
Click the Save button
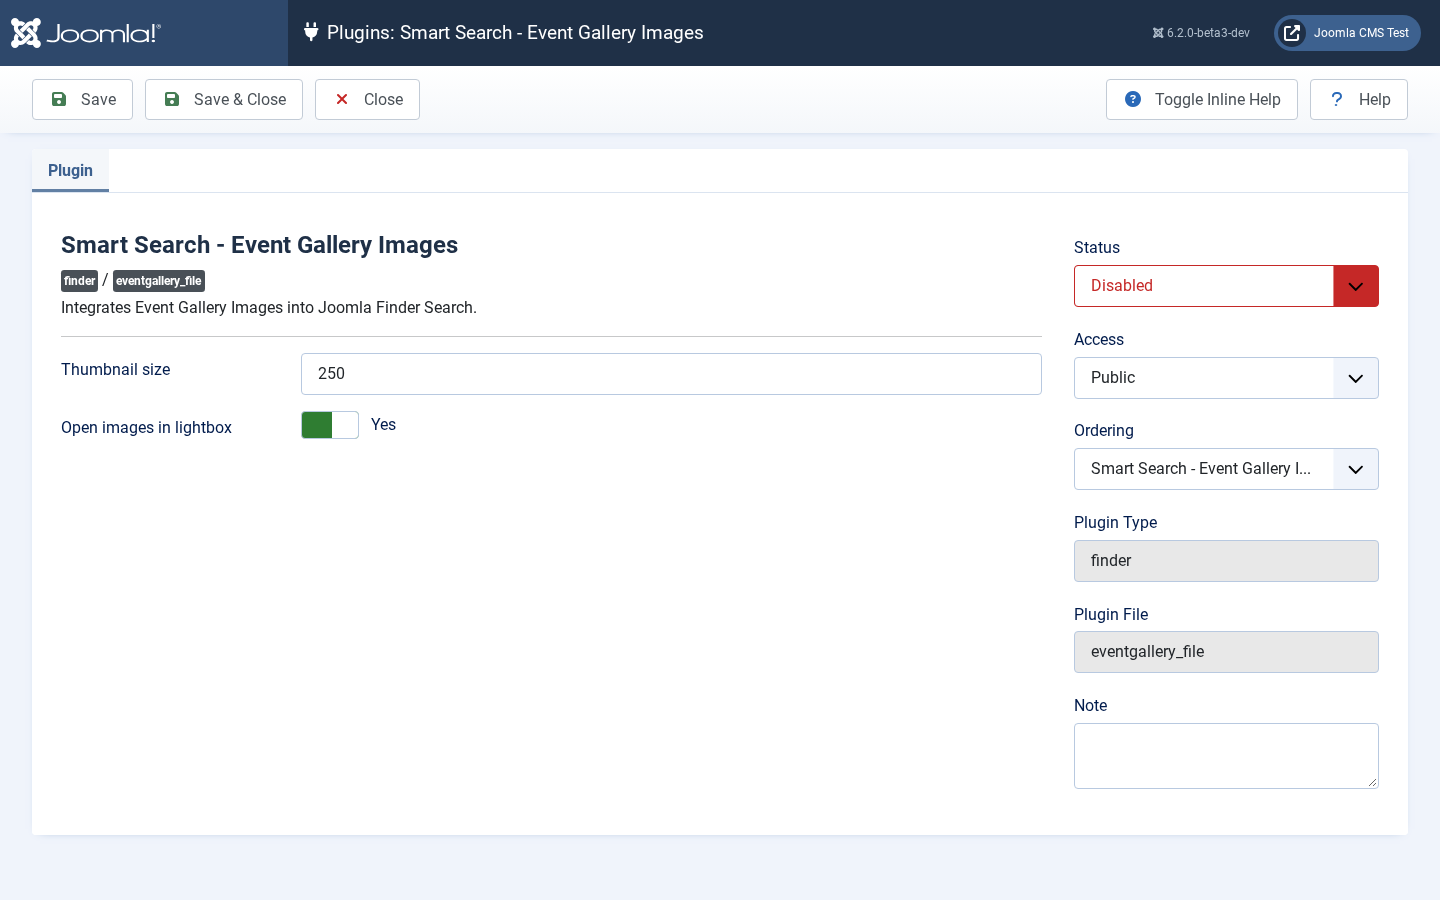coord(82,99)
